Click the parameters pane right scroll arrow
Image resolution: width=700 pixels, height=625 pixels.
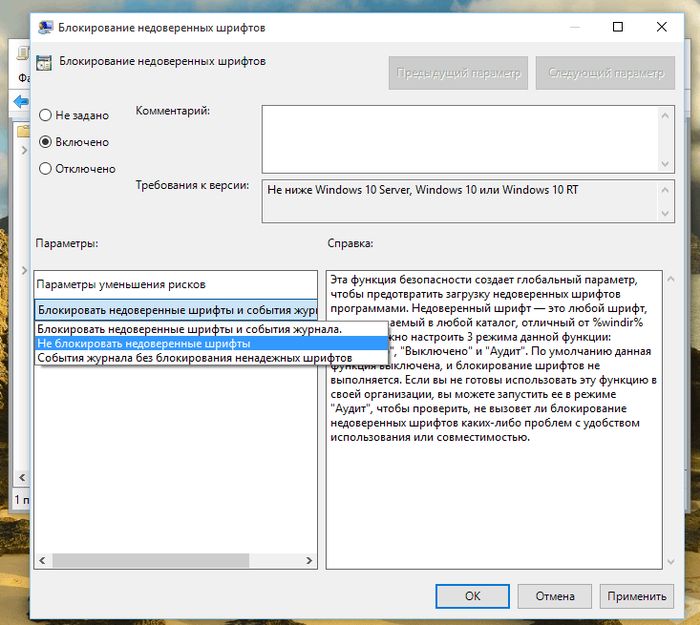[x=309, y=560]
